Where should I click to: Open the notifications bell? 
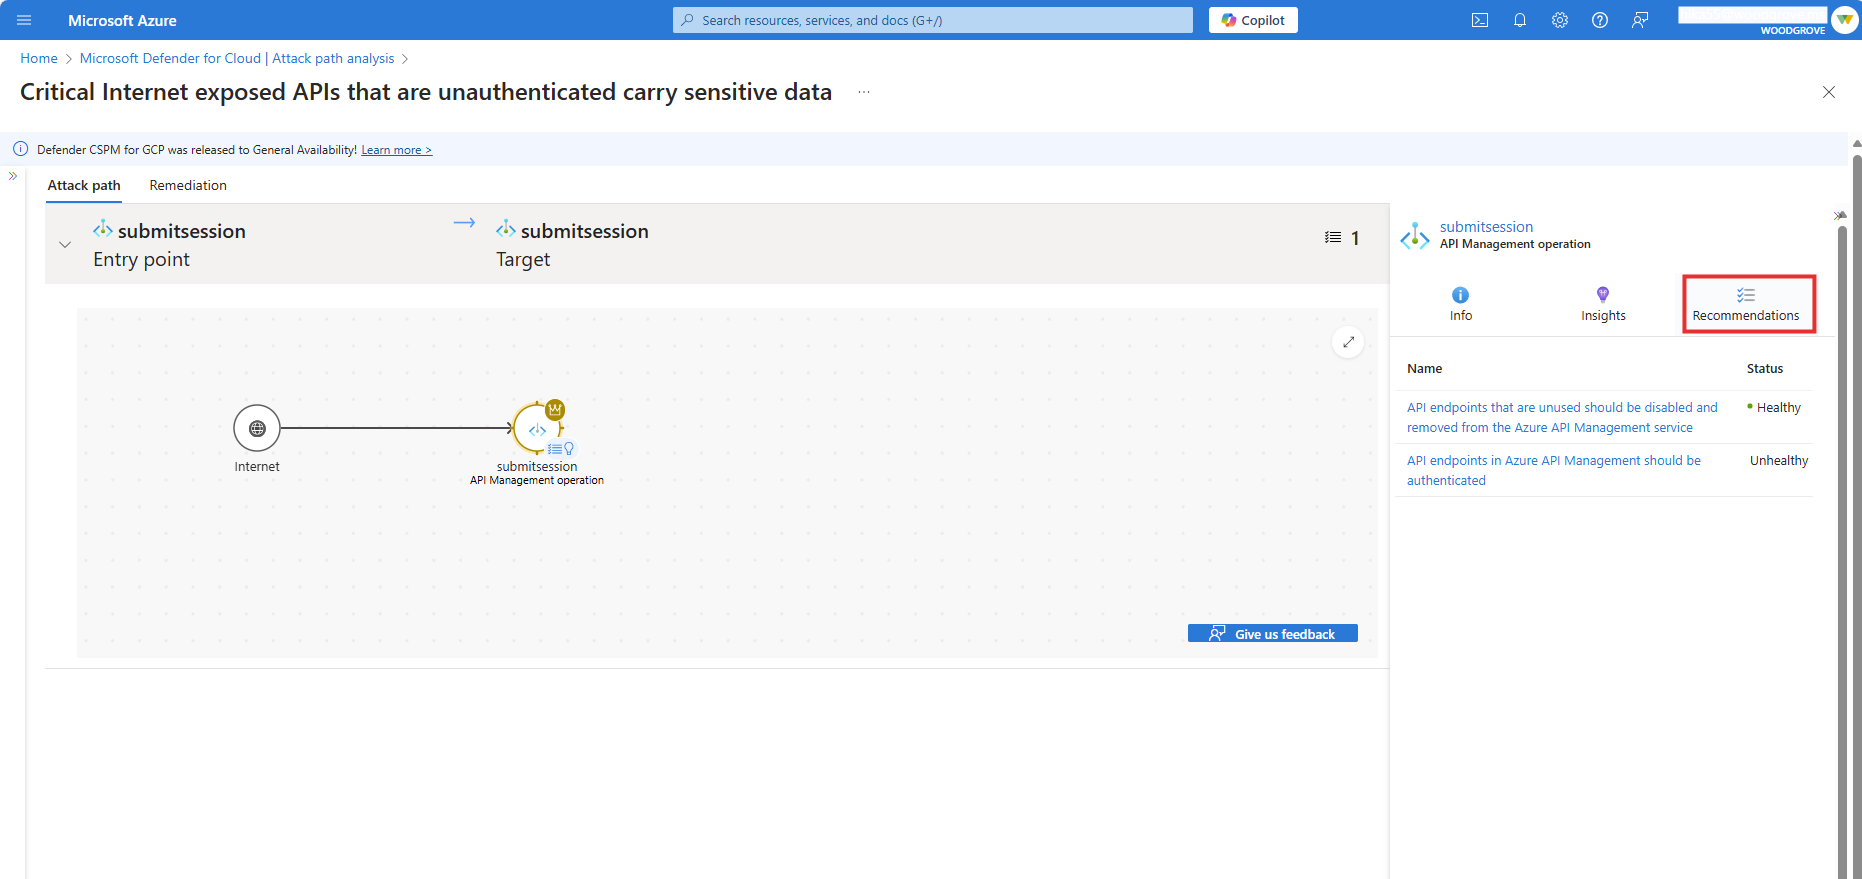tap(1520, 20)
